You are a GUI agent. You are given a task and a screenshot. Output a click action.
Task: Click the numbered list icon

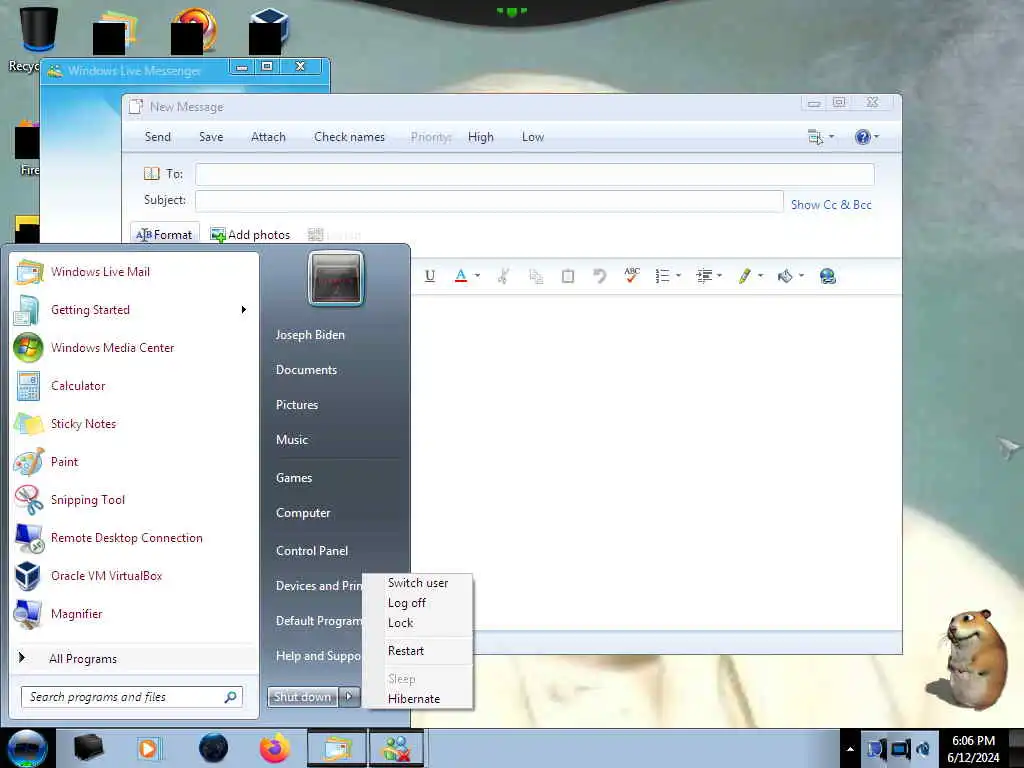coord(662,276)
